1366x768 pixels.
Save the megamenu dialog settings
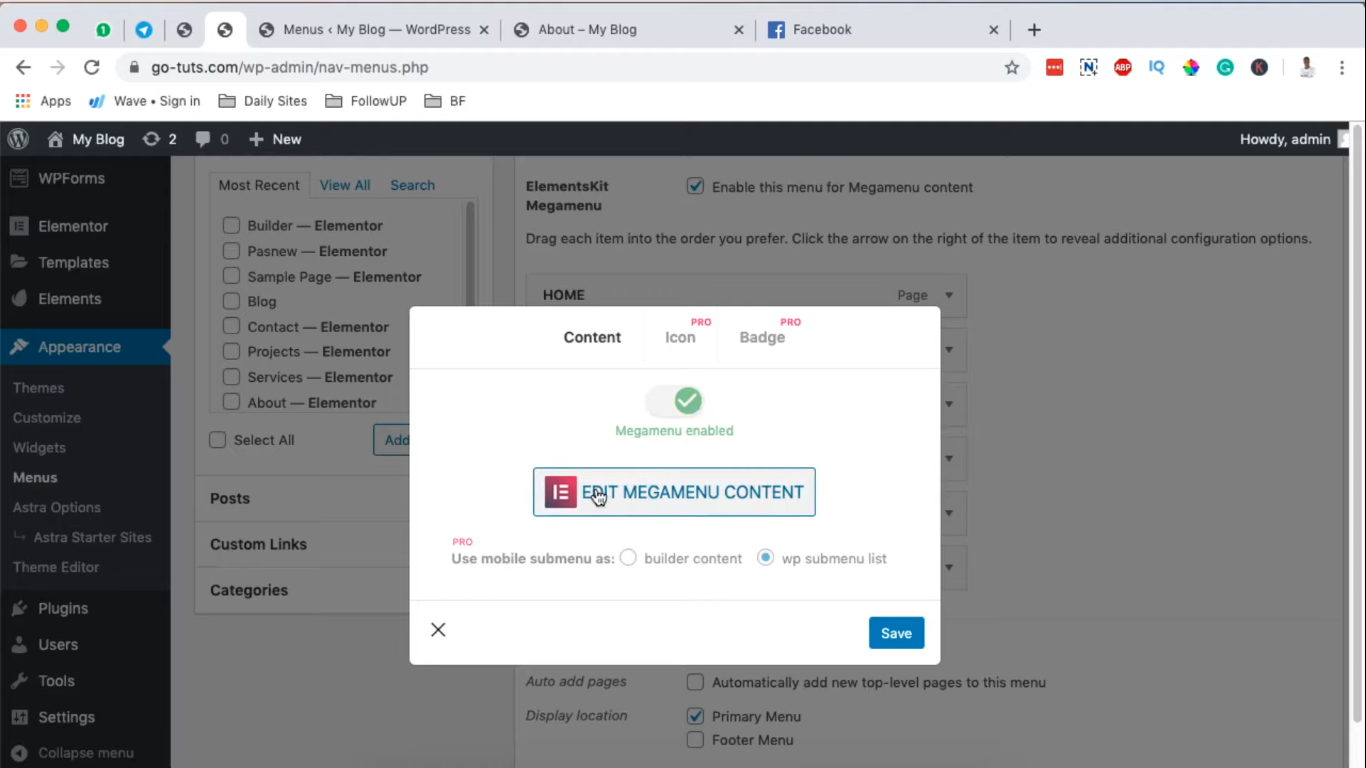click(x=896, y=633)
